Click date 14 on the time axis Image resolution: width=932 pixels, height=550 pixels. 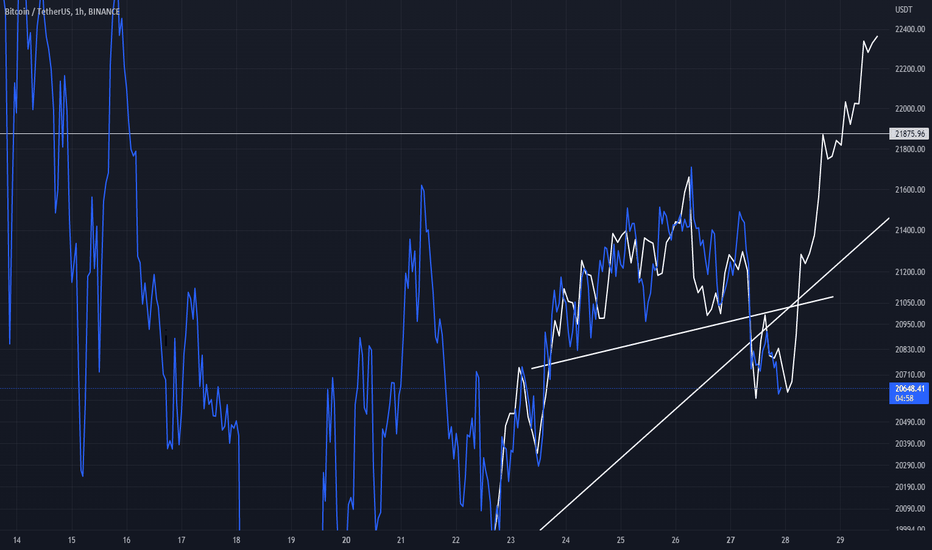click(17, 540)
